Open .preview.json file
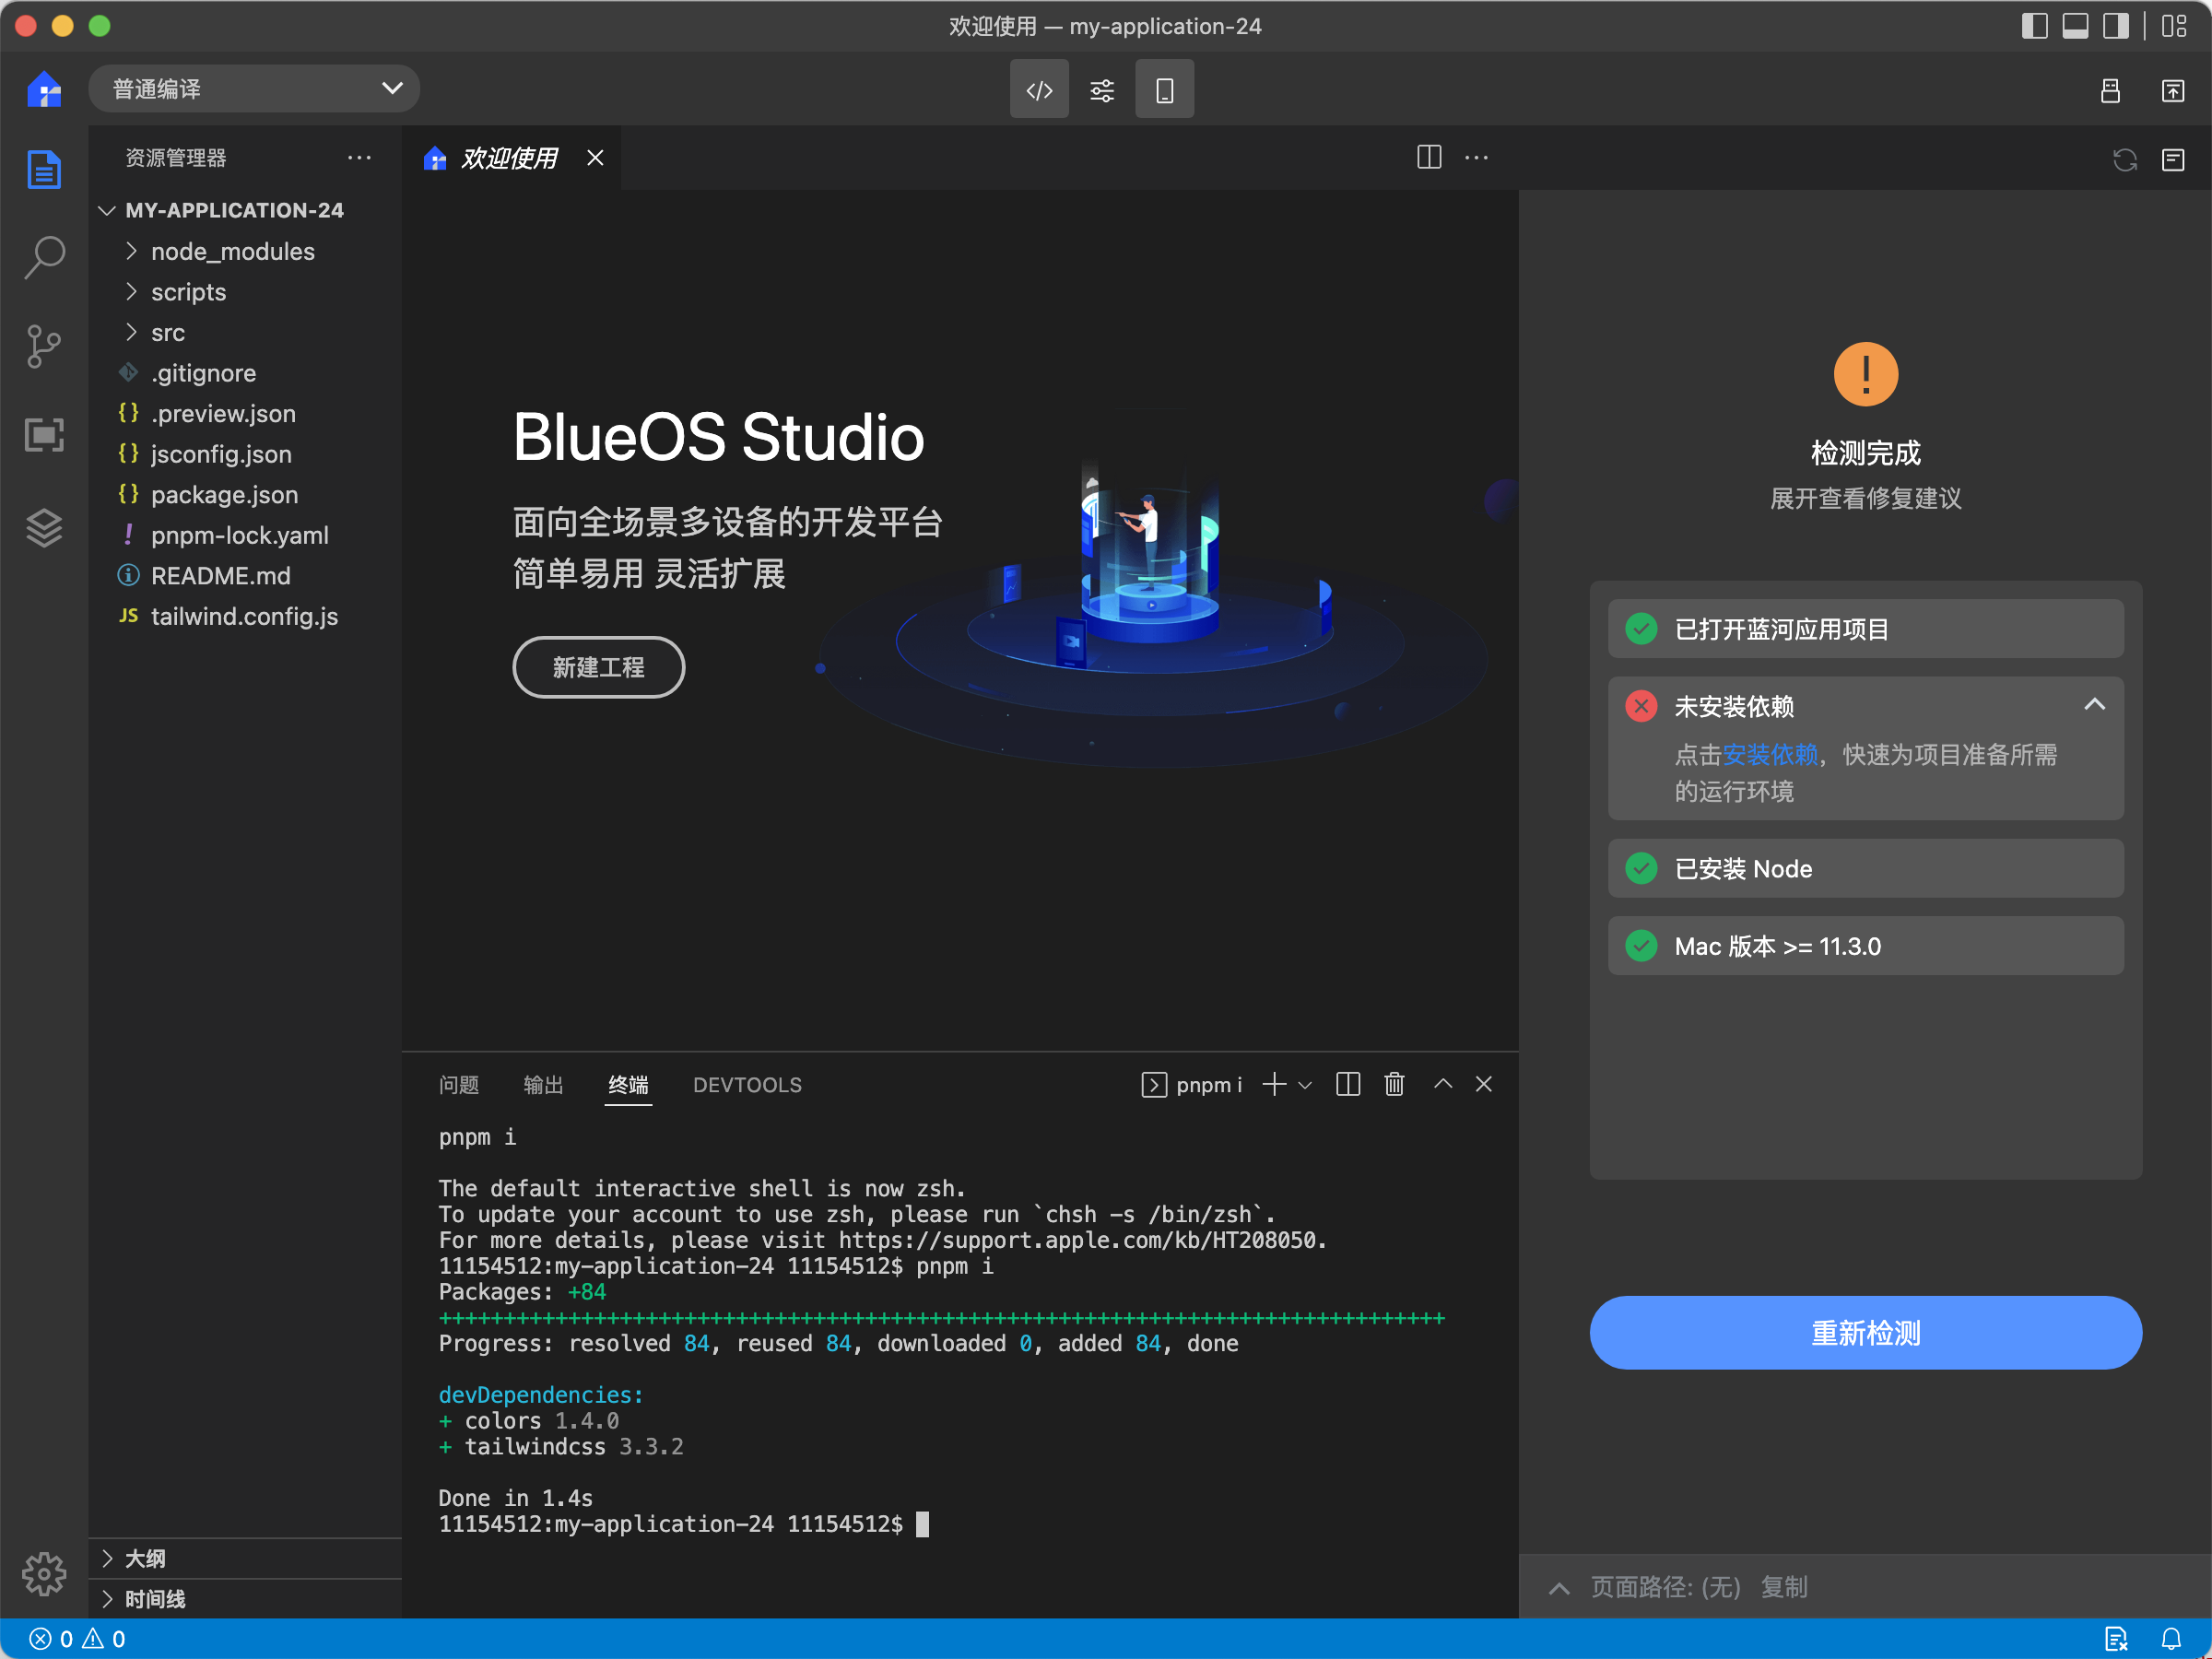Viewport: 2212px width, 1659px height. pyautogui.click(x=245, y=413)
